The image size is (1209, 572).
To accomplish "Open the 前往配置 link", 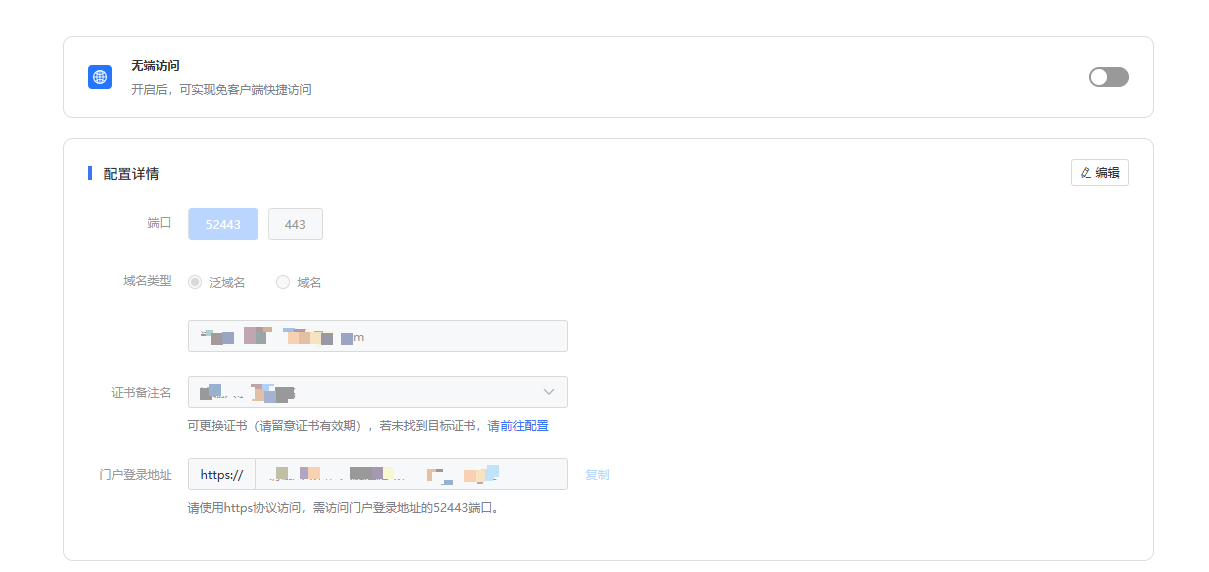I will pos(524,426).
